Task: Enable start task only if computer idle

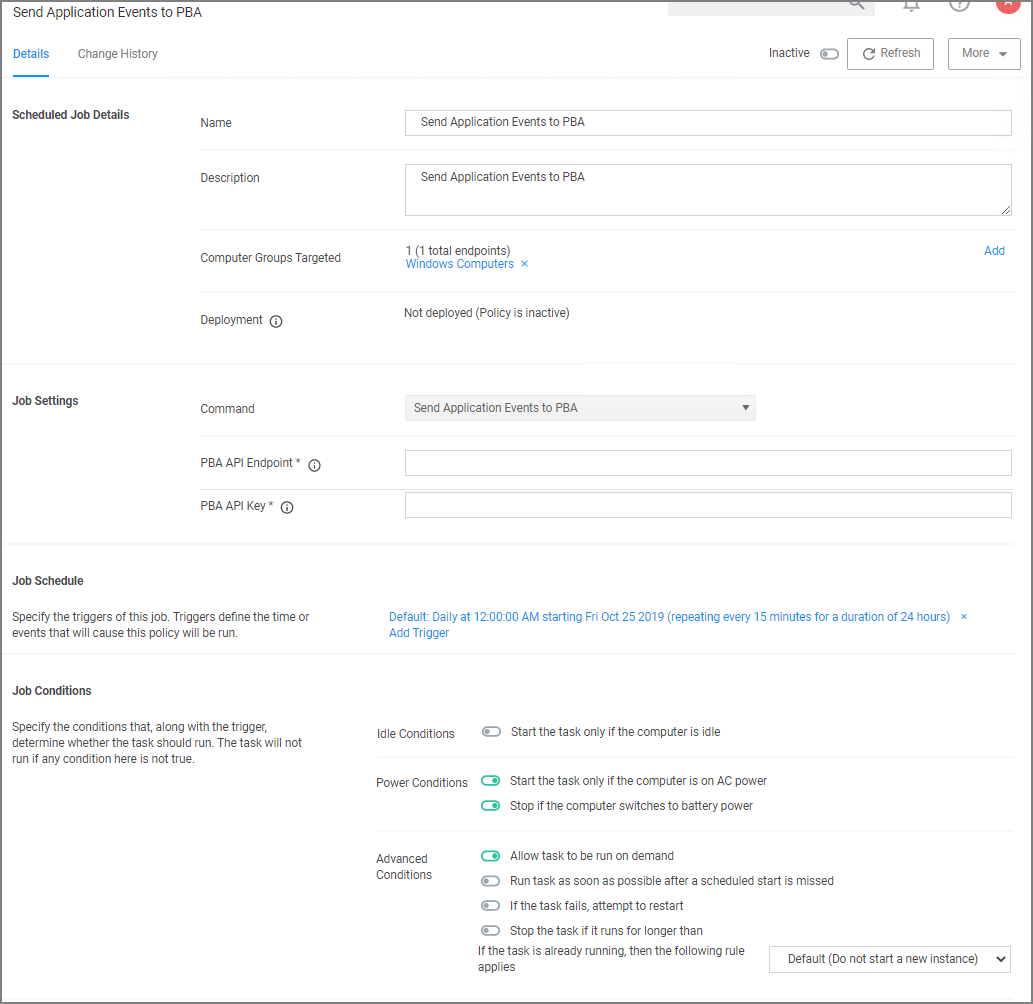Action: click(490, 732)
